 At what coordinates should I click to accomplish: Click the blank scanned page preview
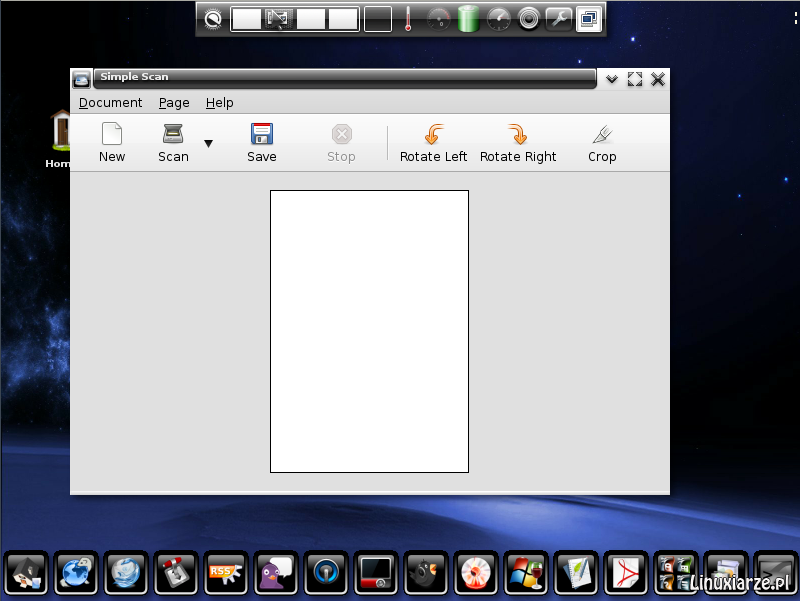pyautogui.click(x=369, y=331)
